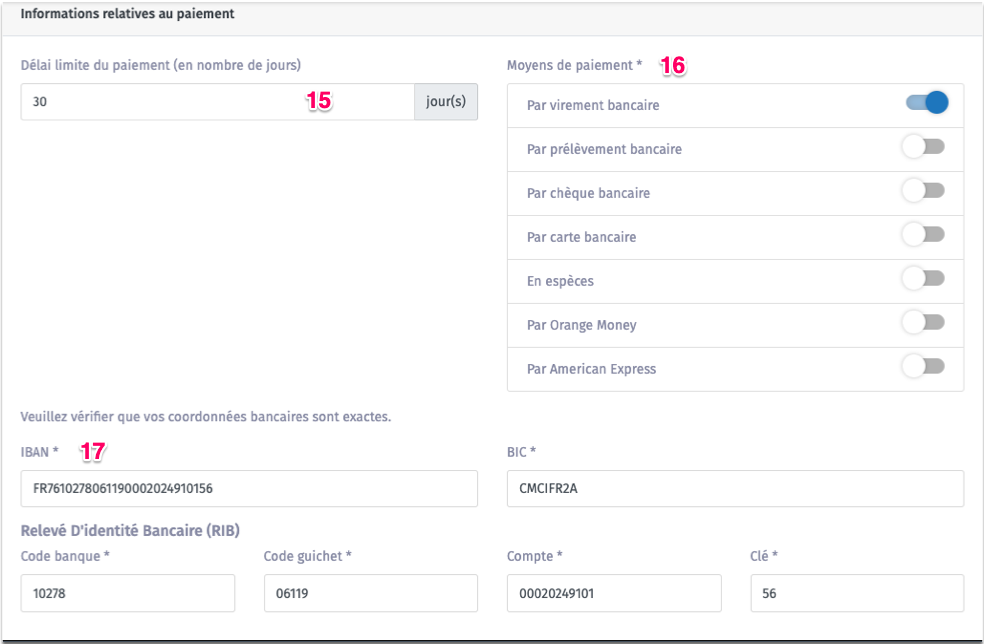Click into the 'Compte' number field
The height and width of the screenshot is (644, 984).
point(613,593)
